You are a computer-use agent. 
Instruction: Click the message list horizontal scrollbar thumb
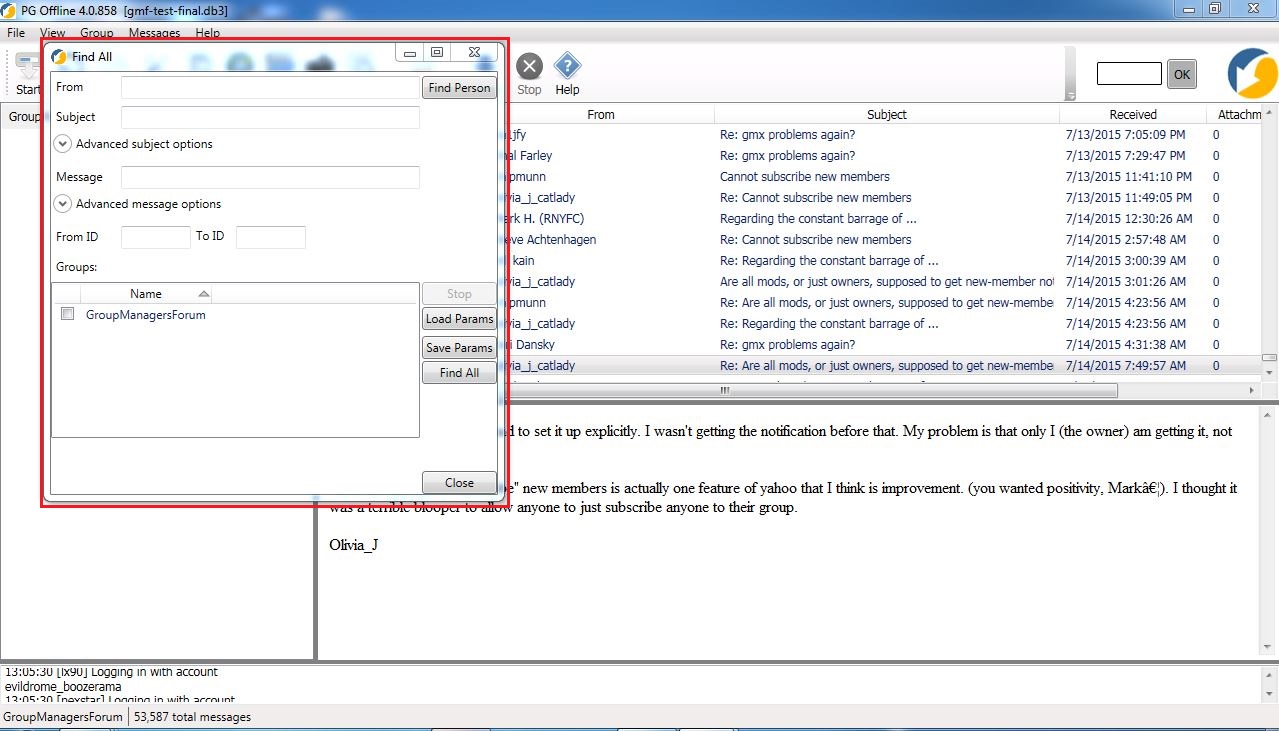725,390
